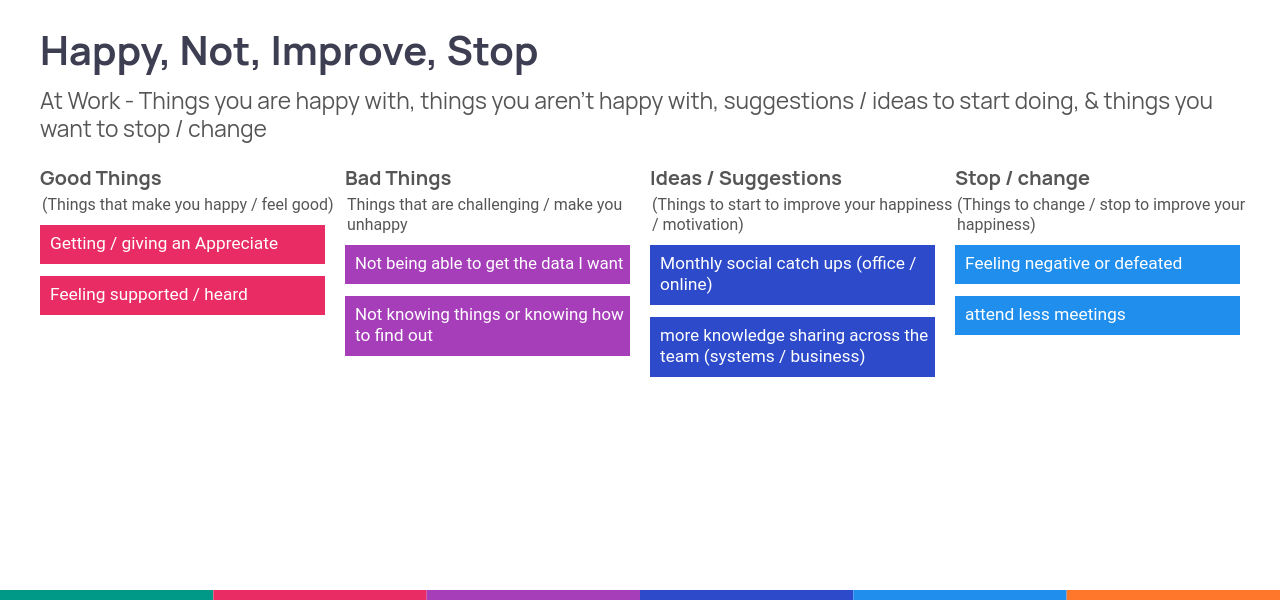The height and width of the screenshot is (600, 1280).
Task: Click the orange color bar segment
Action: (1173, 595)
